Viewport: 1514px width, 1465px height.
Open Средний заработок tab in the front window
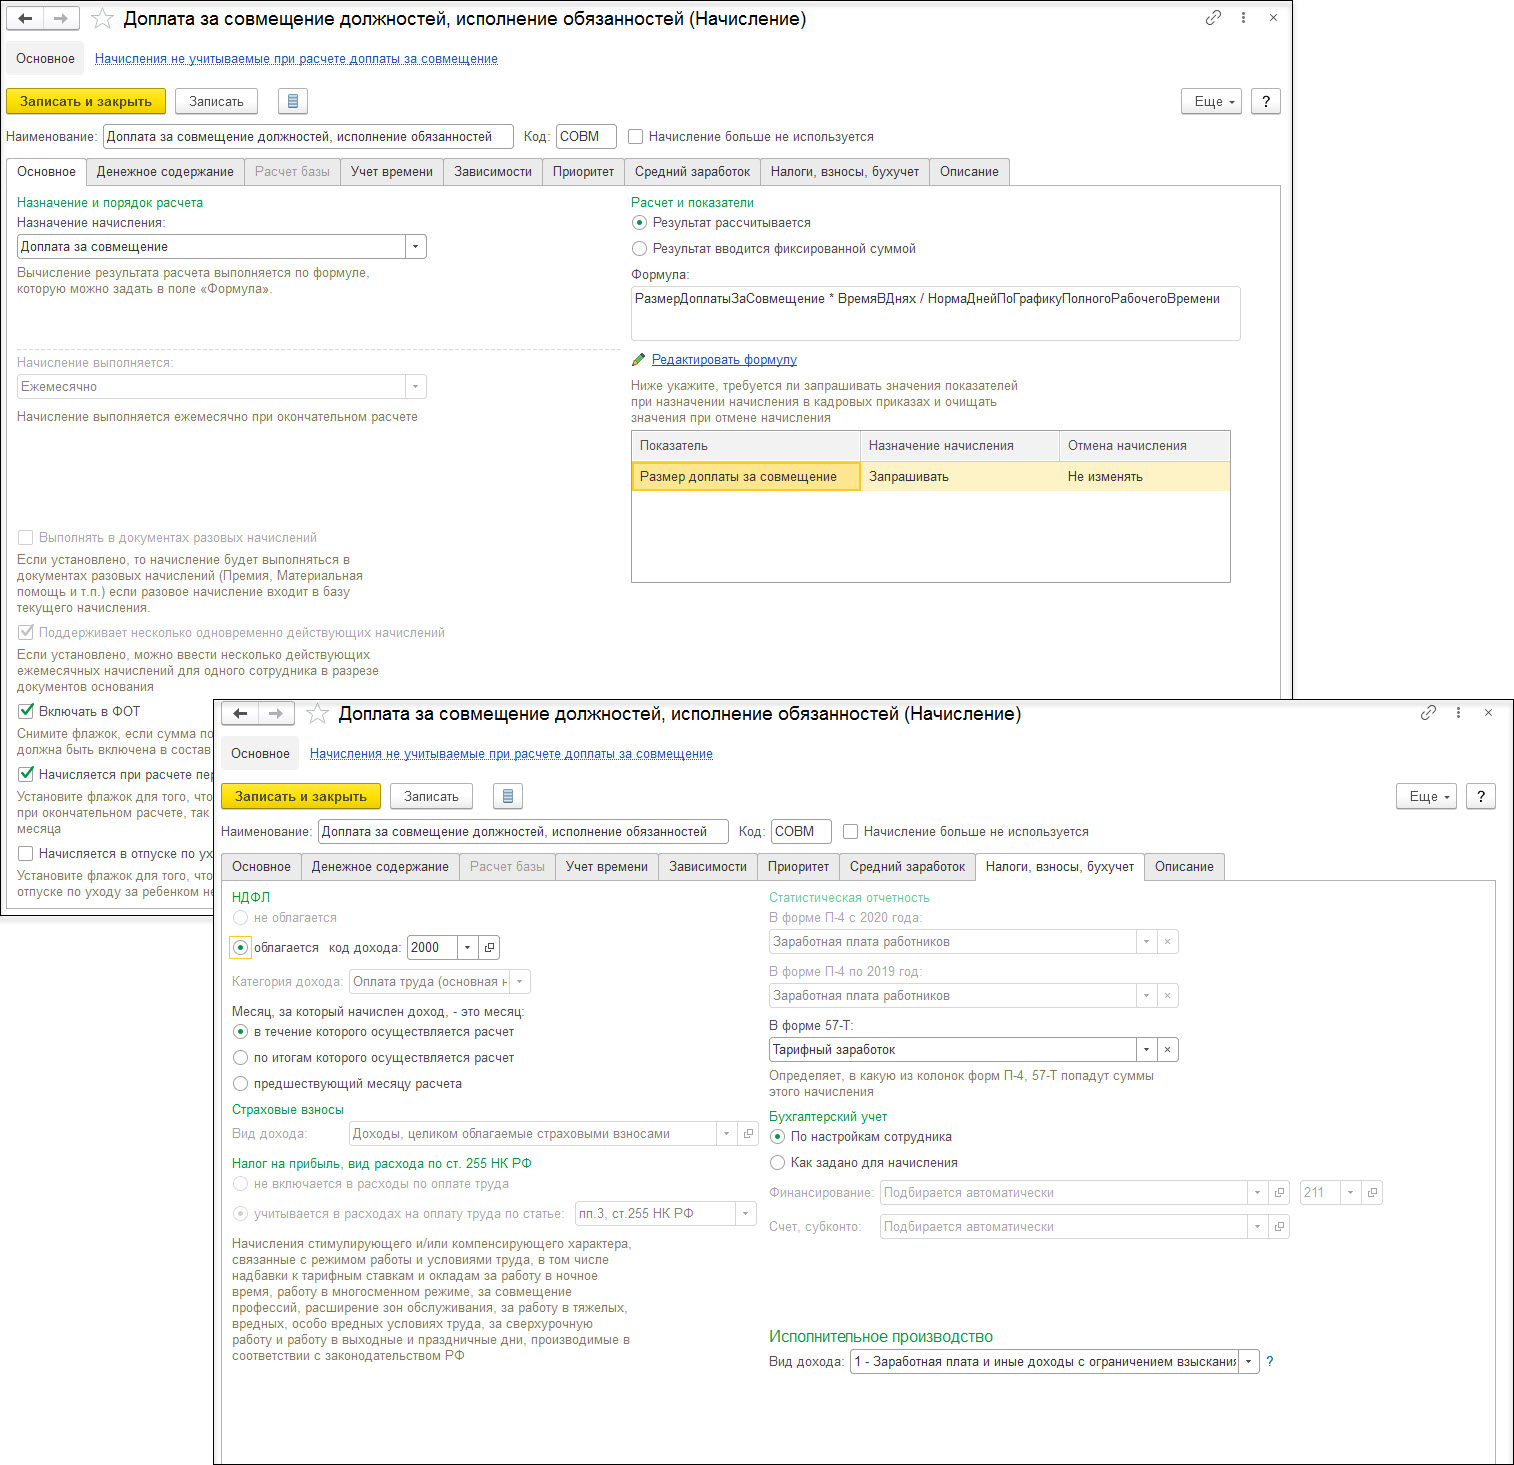tap(907, 866)
